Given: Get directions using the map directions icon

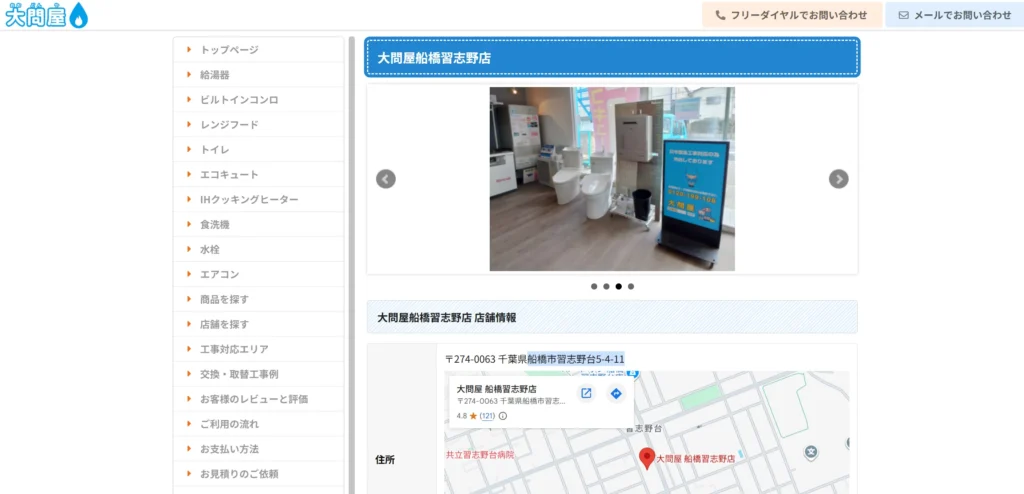Looking at the screenshot, I should pos(616,393).
